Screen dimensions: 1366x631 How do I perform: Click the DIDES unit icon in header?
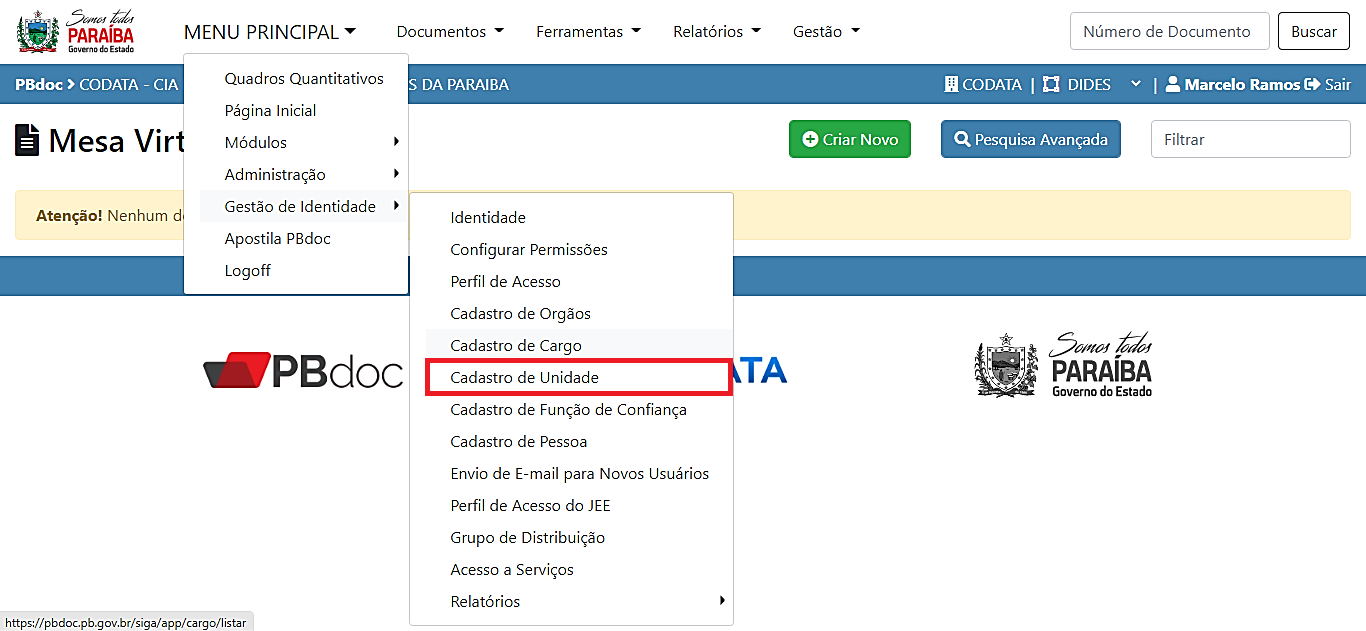point(1051,85)
